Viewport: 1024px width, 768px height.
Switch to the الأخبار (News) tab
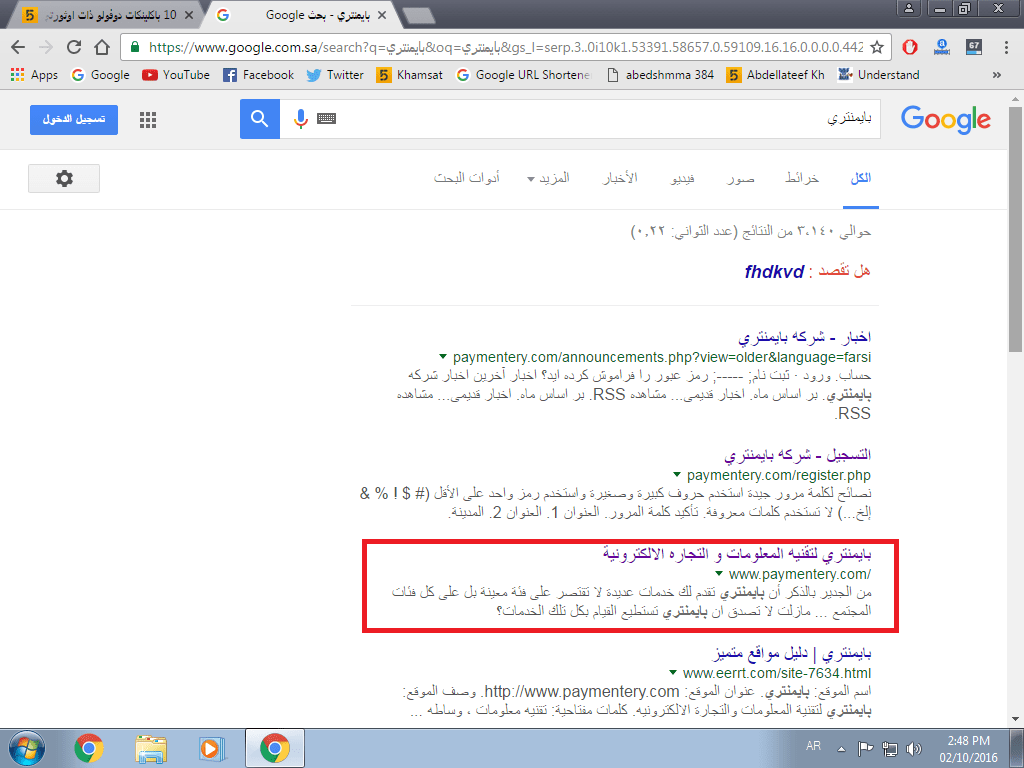[619, 178]
